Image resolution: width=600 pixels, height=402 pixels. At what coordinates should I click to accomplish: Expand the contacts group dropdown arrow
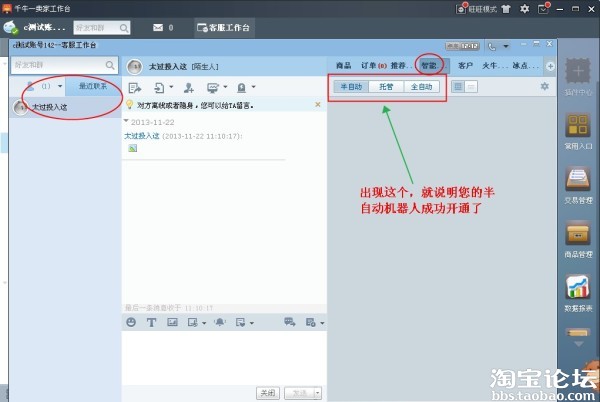point(60,87)
